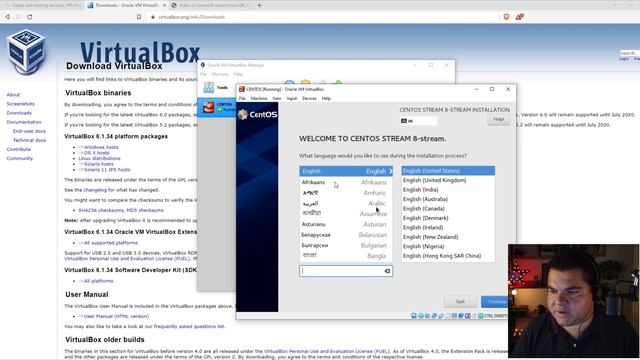Click the orange Settings toolbar icon in Manager
Screen dimensions: 640x360
pos(305,83)
